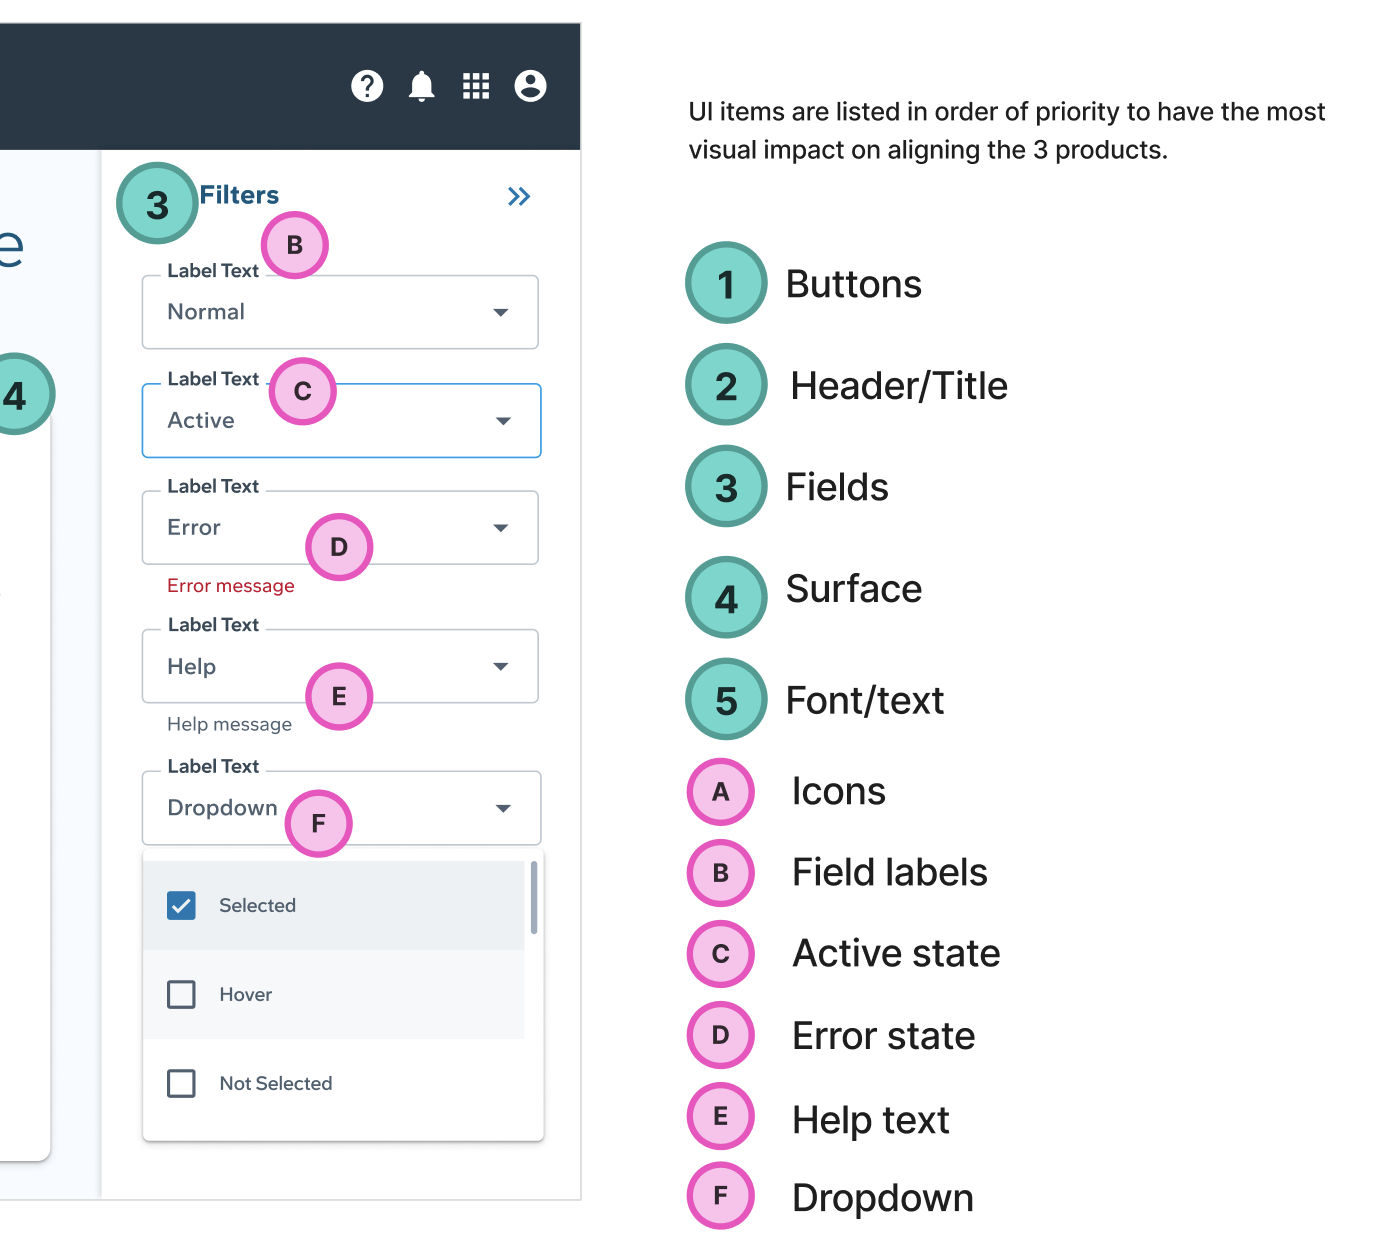Collapse the field showing the value Dropdown
The height and width of the screenshot is (1258, 1378).
[341, 808]
